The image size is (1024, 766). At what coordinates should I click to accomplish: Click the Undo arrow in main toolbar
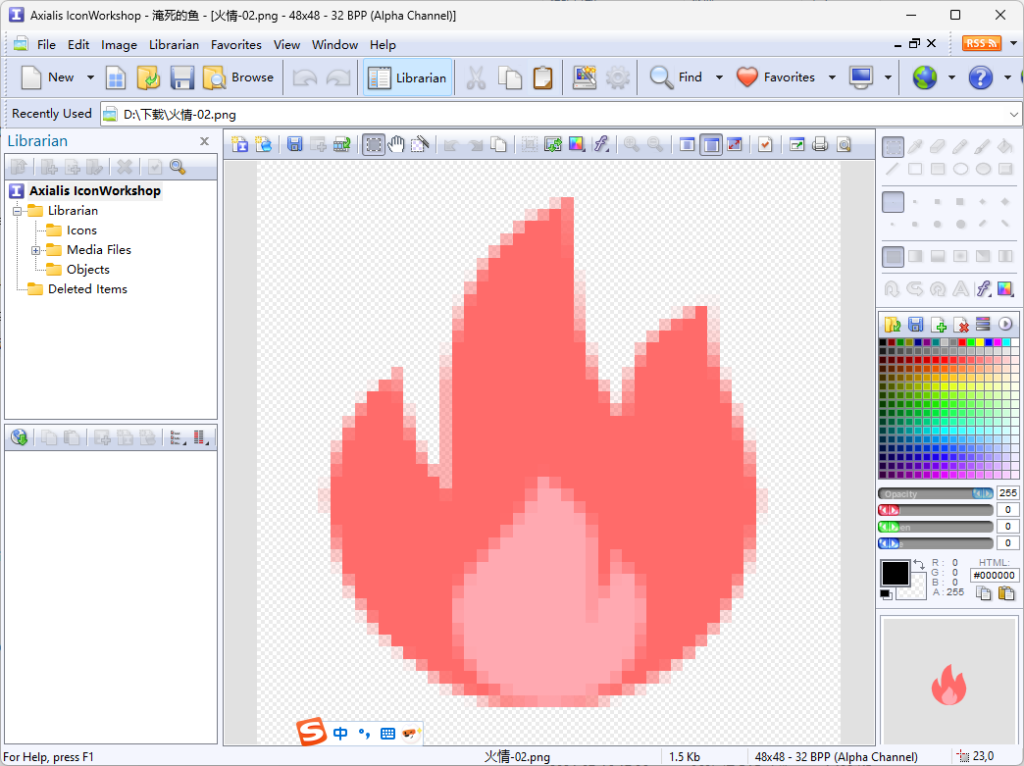pyautogui.click(x=304, y=78)
